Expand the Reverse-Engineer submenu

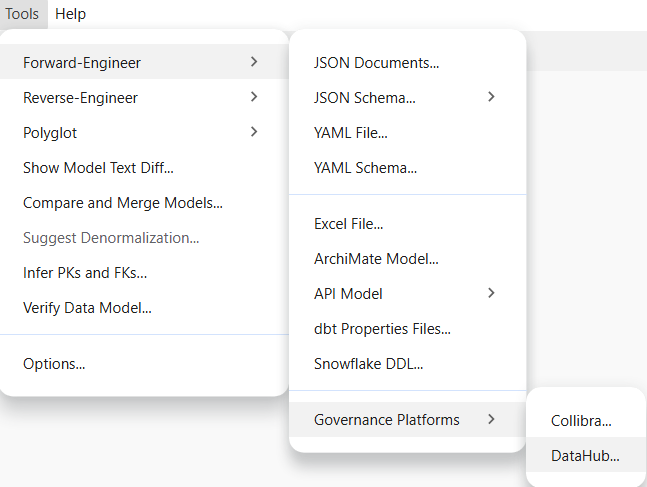point(80,98)
